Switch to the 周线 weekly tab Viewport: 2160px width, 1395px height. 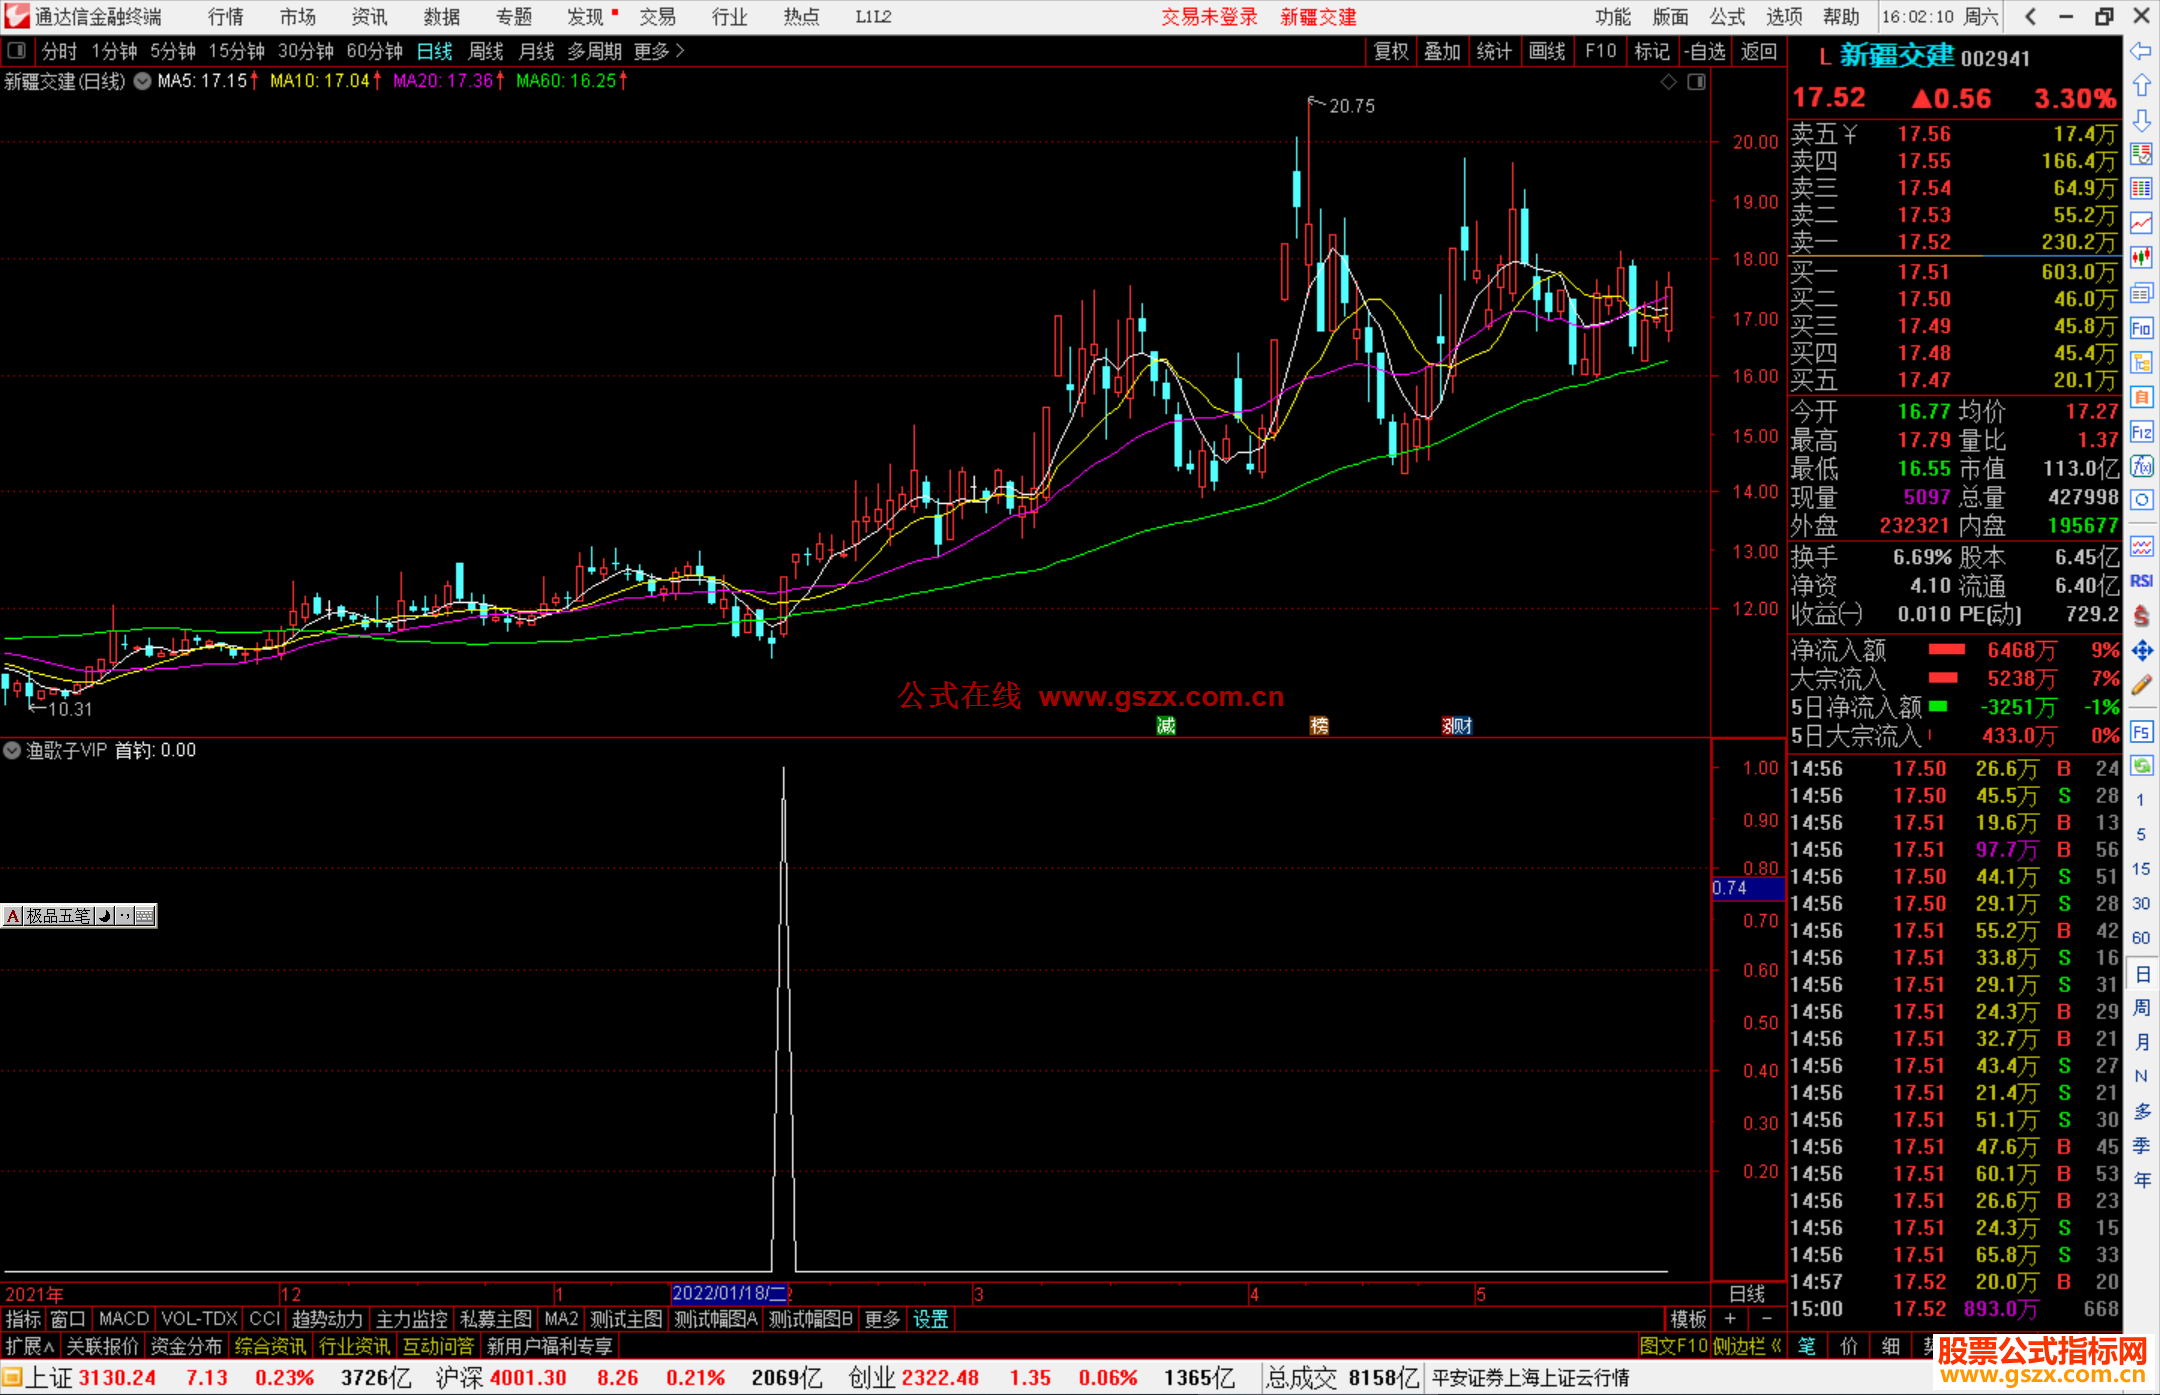486,51
